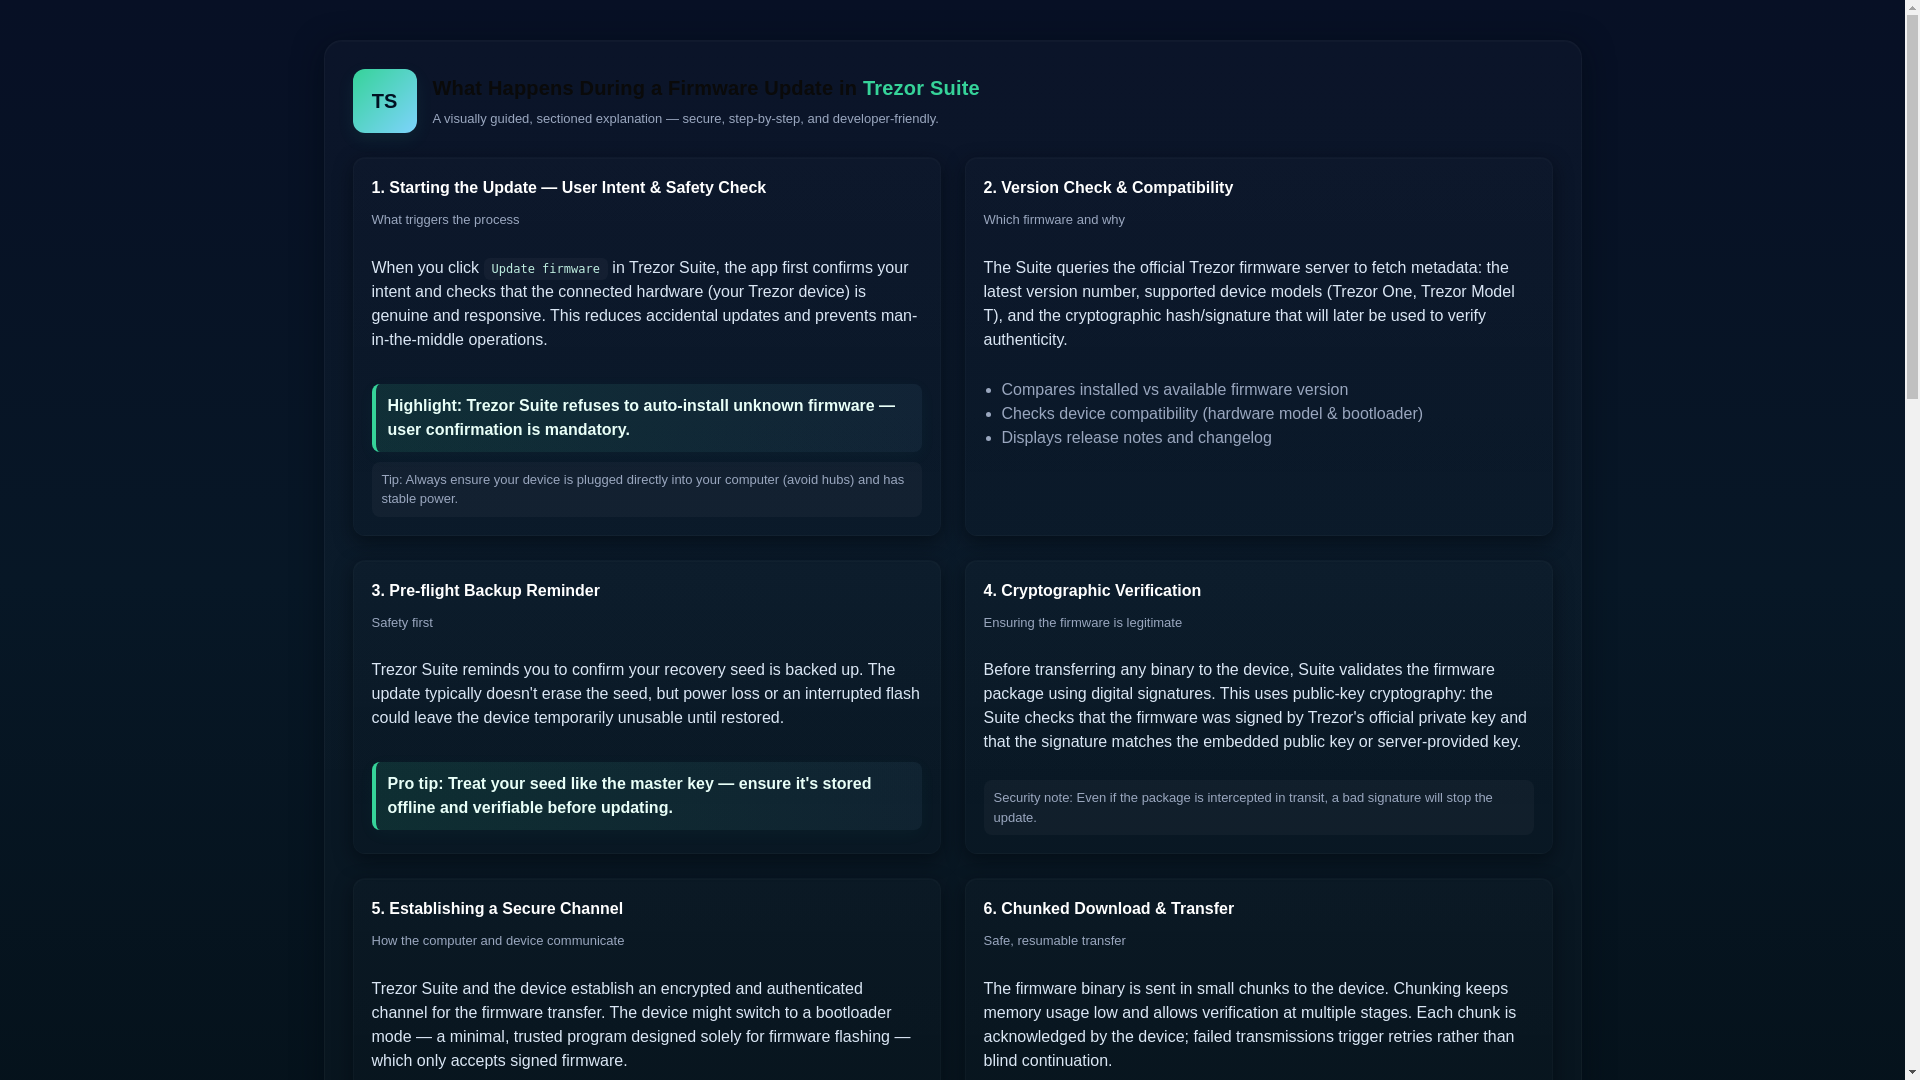Click the paragraph starting 'The Suite queries'
1920x1080 pixels.
pos(1258,304)
